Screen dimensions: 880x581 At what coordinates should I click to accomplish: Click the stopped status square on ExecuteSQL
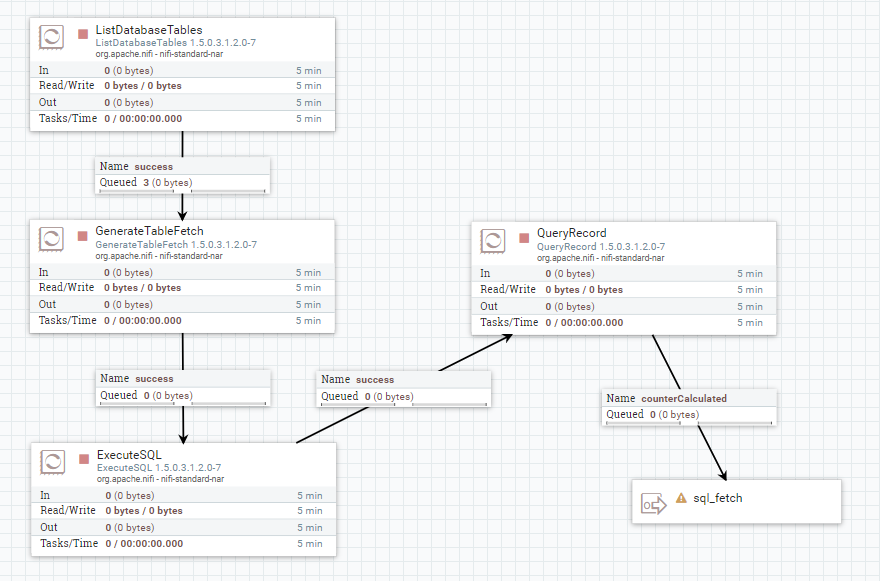(84, 459)
